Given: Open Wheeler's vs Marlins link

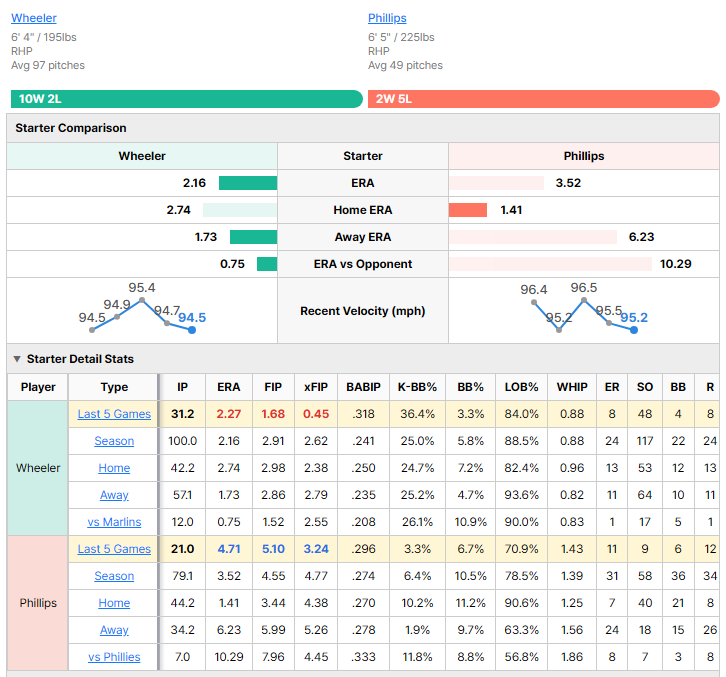Looking at the screenshot, I should pyautogui.click(x=114, y=522).
